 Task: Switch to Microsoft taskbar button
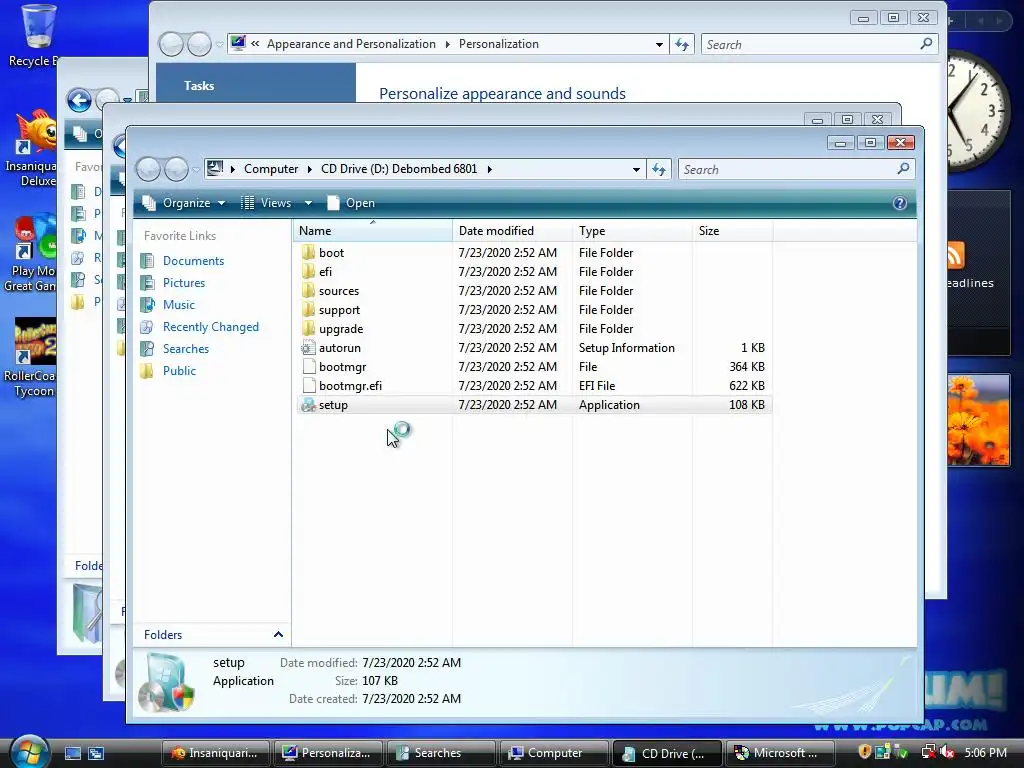pyautogui.click(x=779, y=753)
